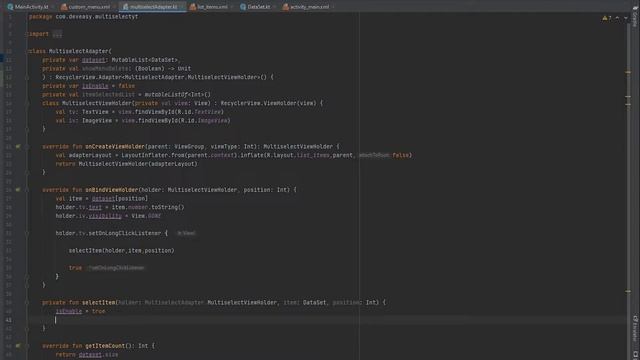Collapse the selectItem function fold
The image size is (640, 360).
pos(27,302)
